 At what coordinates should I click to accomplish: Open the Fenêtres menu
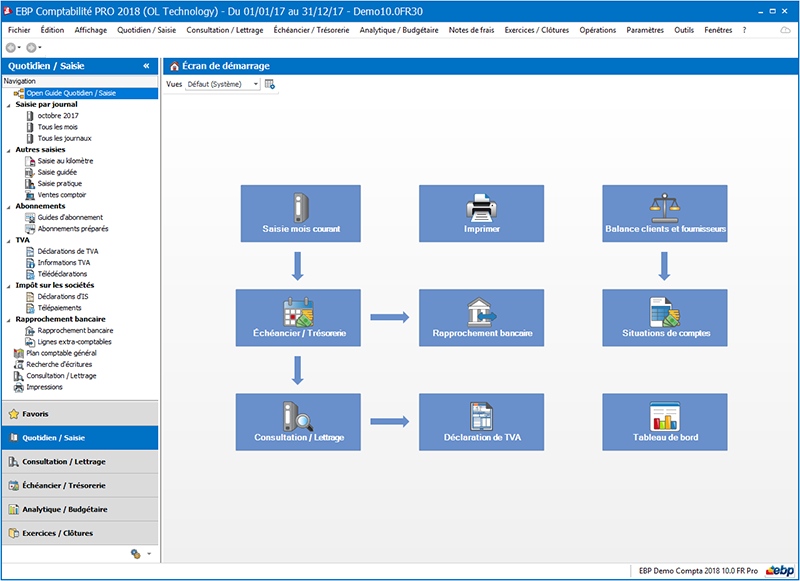coord(718,30)
